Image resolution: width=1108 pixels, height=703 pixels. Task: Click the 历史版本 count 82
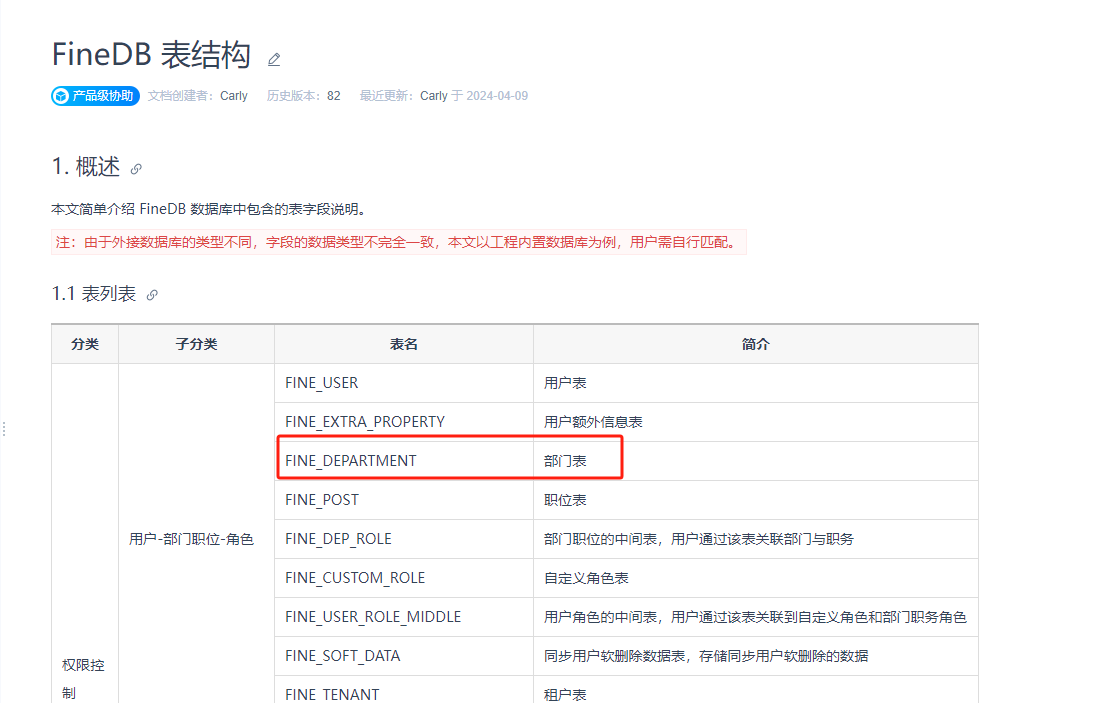[x=334, y=95]
